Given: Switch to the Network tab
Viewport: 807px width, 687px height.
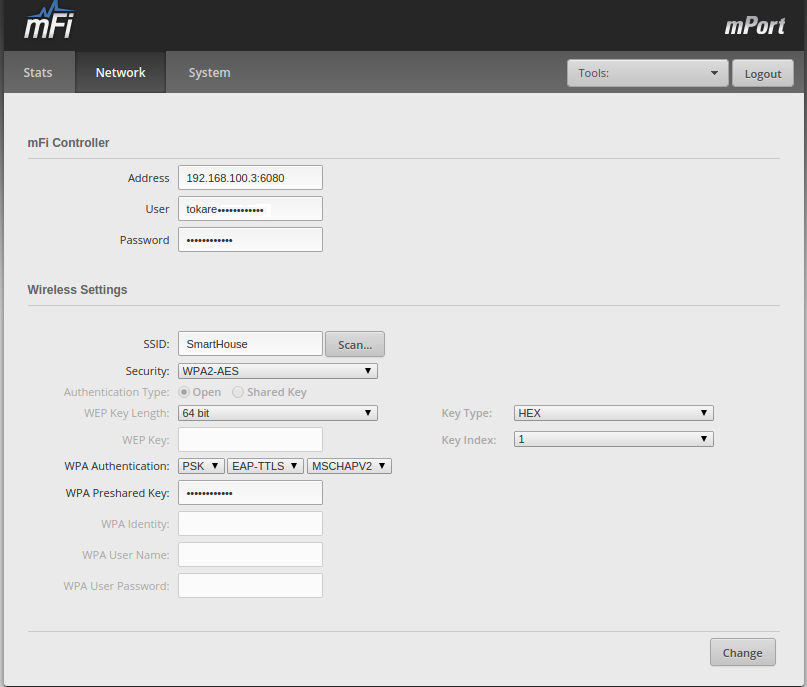Looking at the screenshot, I should pyautogui.click(x=120, y=72).
